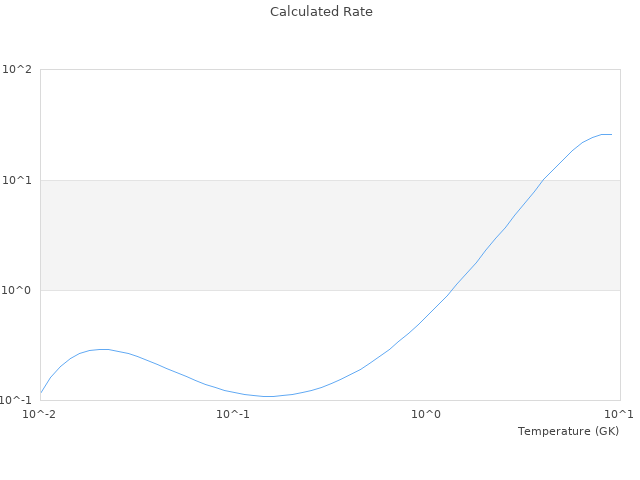Click the 10^-1 y-axis tick label
This screenshot has height=480, width=640.
(x=18, y=400)
